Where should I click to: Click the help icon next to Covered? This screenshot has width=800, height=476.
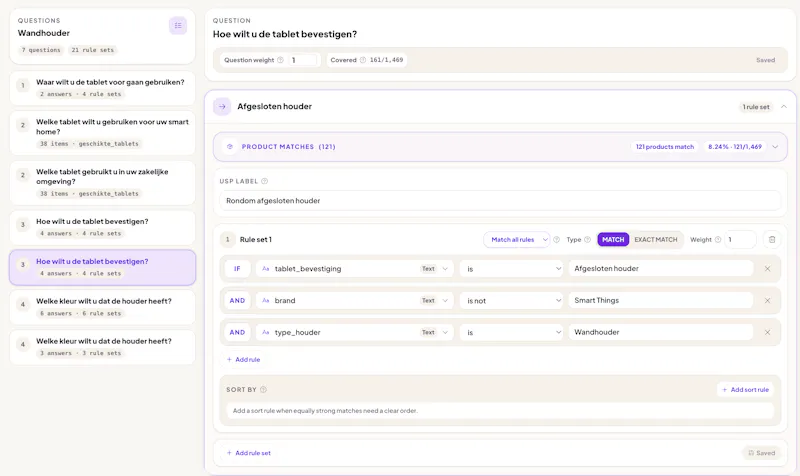pos(363,60)
